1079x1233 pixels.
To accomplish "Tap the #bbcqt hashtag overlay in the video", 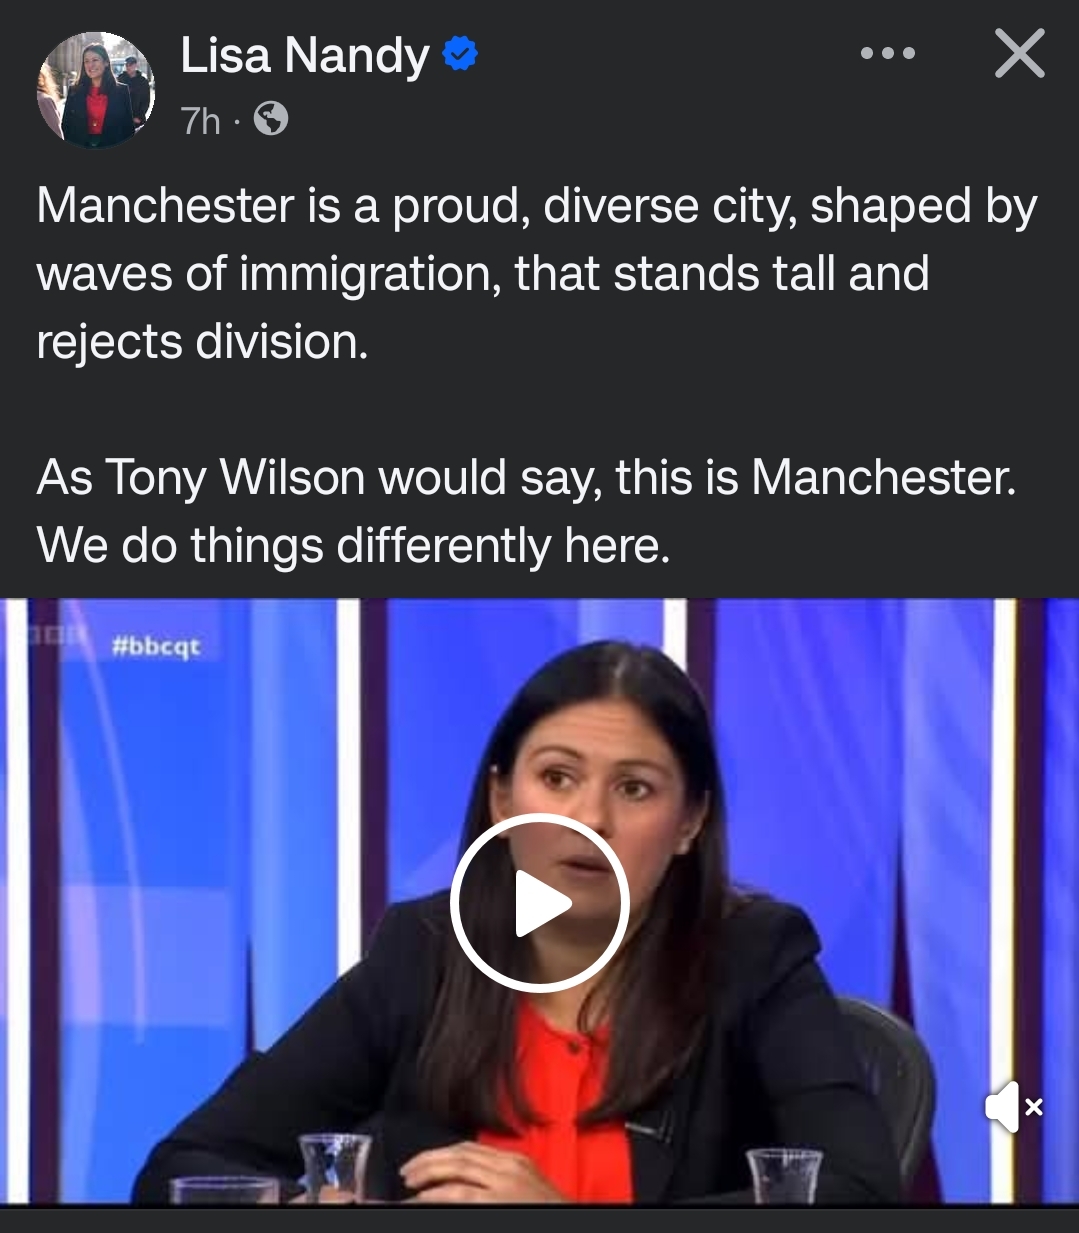I will (156, 646).
